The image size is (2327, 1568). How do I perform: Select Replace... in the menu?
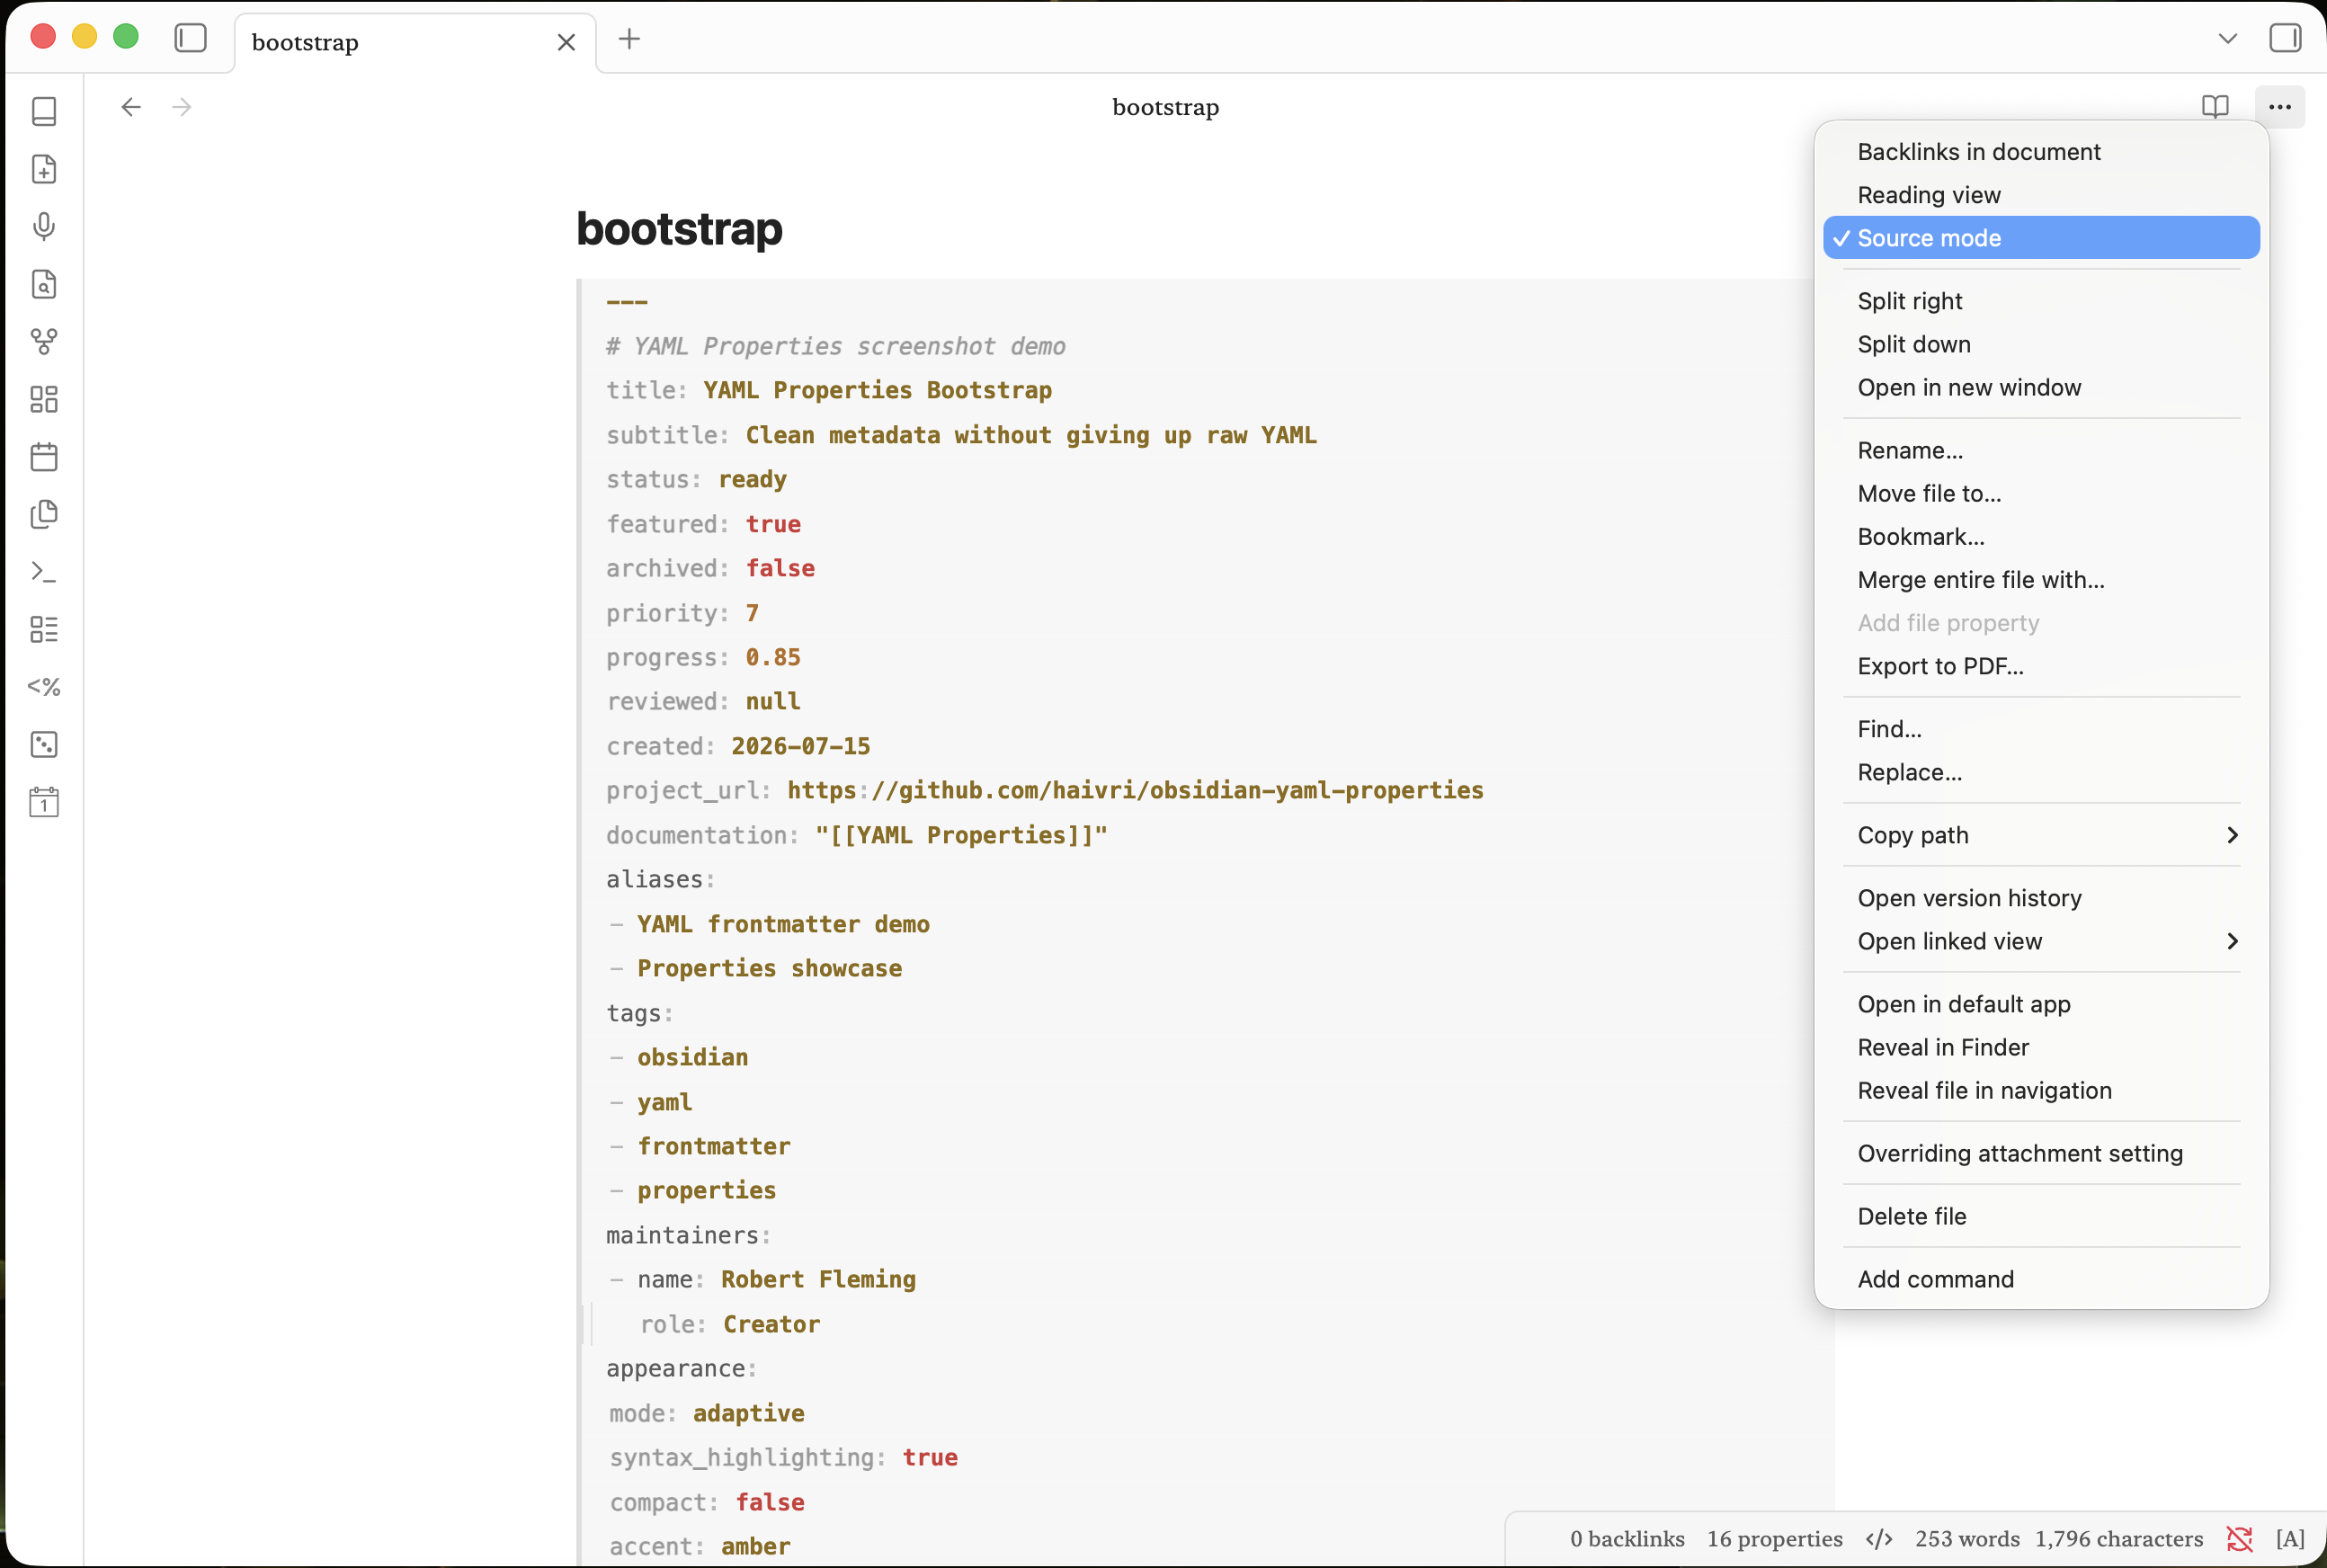point(2041,772)
